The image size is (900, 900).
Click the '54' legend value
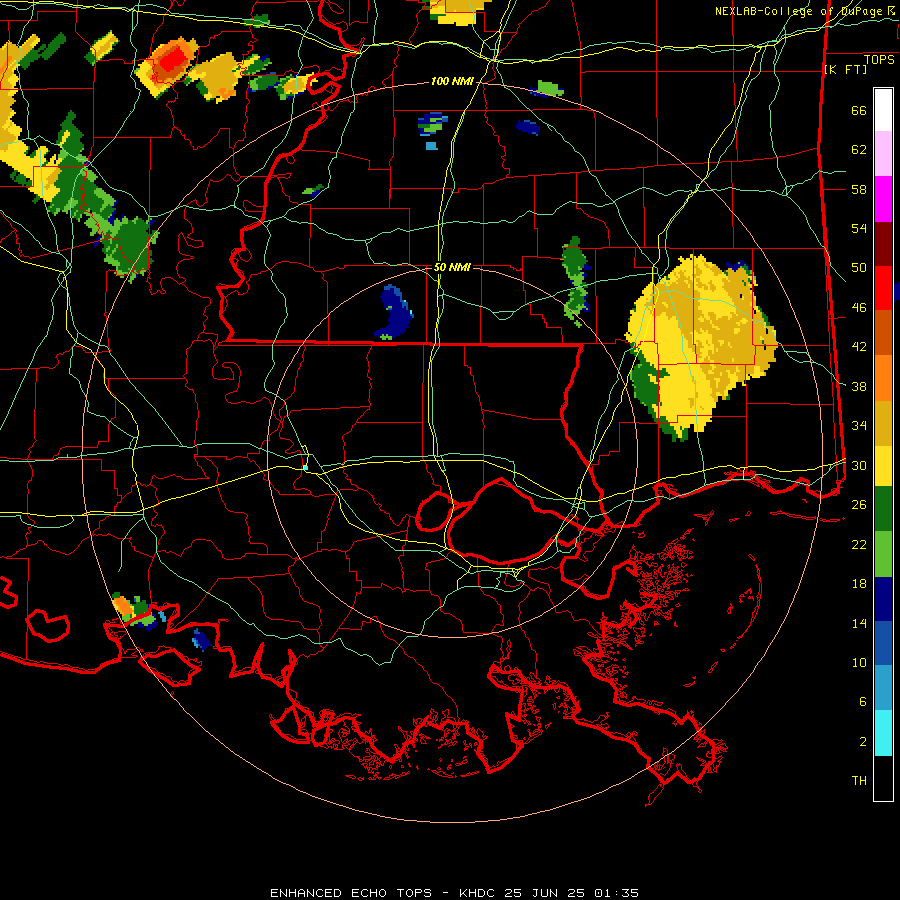pos(859,228)
